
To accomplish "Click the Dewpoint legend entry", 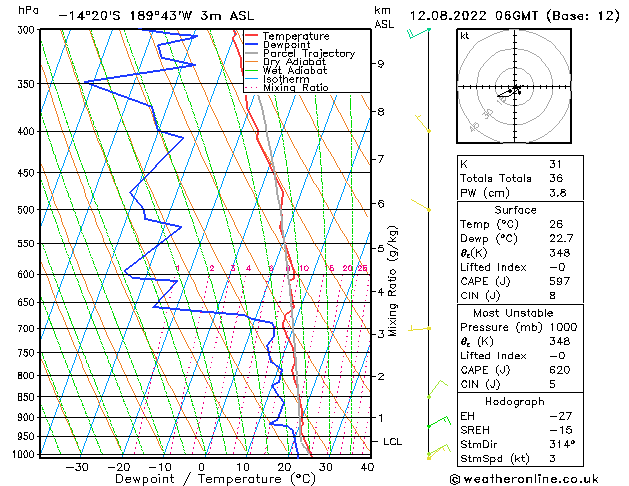I will click(x=286, y=45).
